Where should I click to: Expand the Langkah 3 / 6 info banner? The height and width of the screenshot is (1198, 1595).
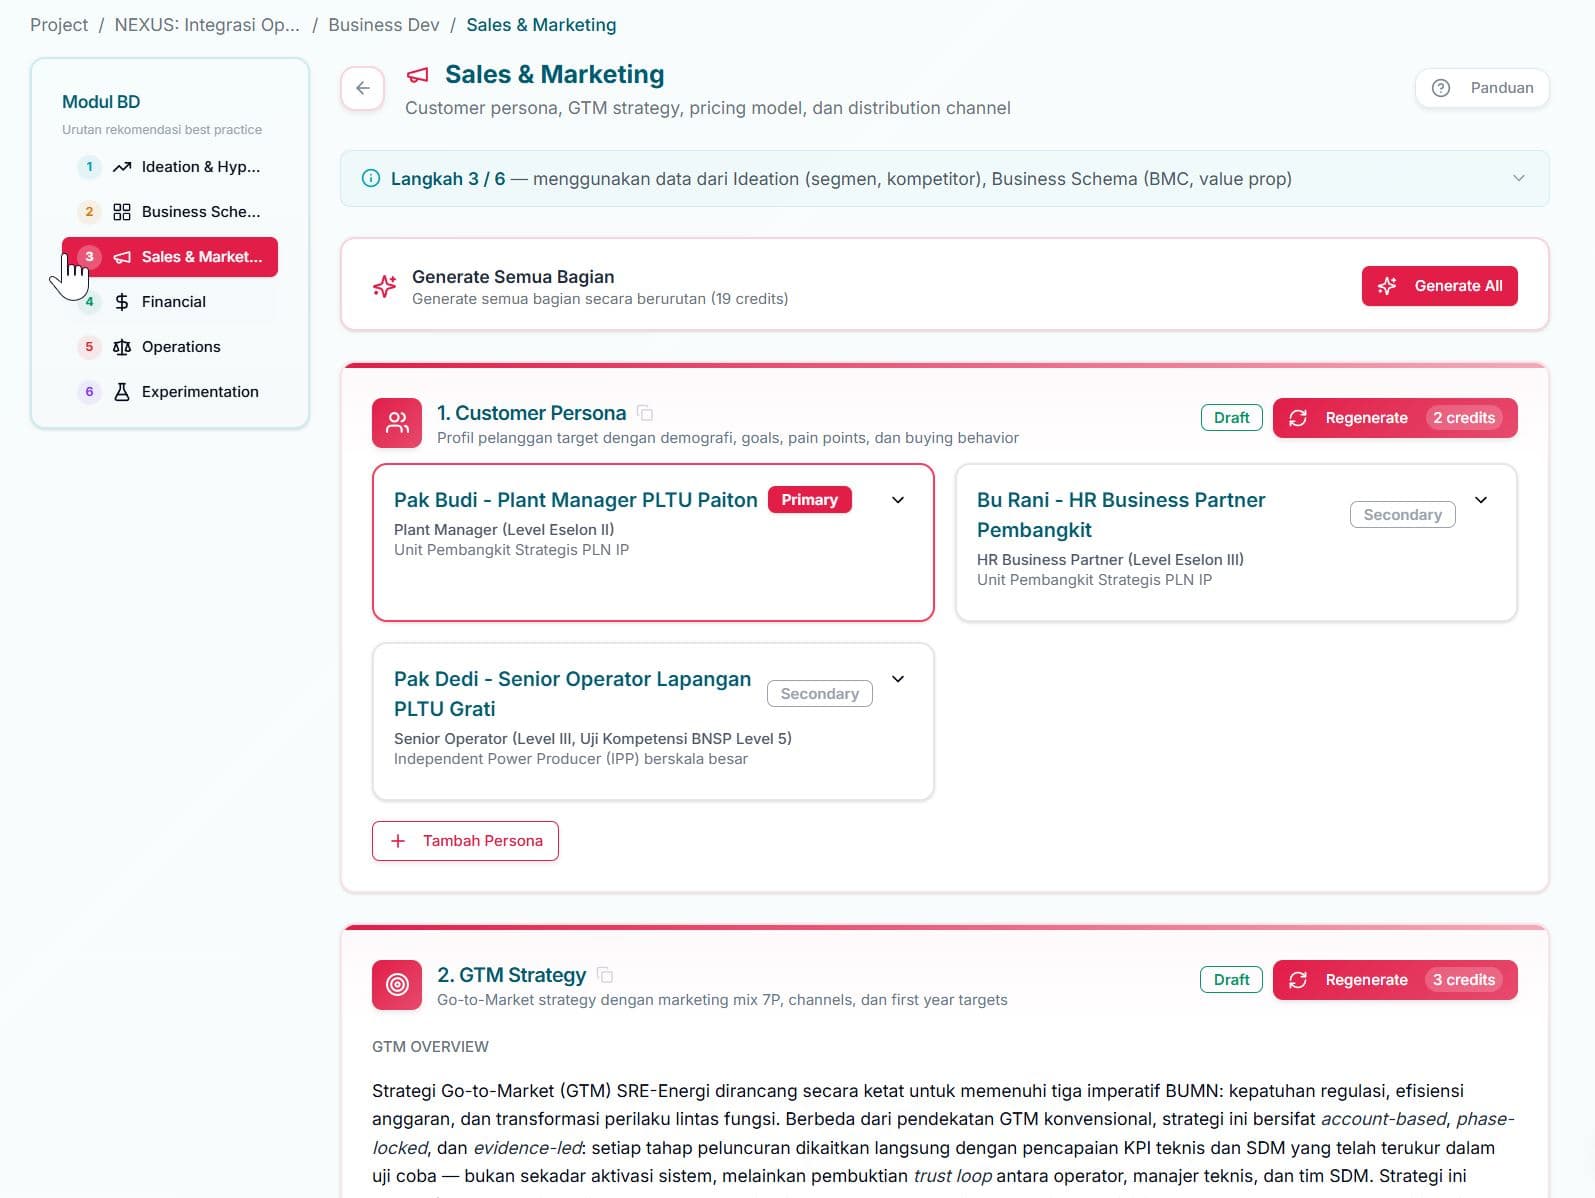[x=1519, y=178]
